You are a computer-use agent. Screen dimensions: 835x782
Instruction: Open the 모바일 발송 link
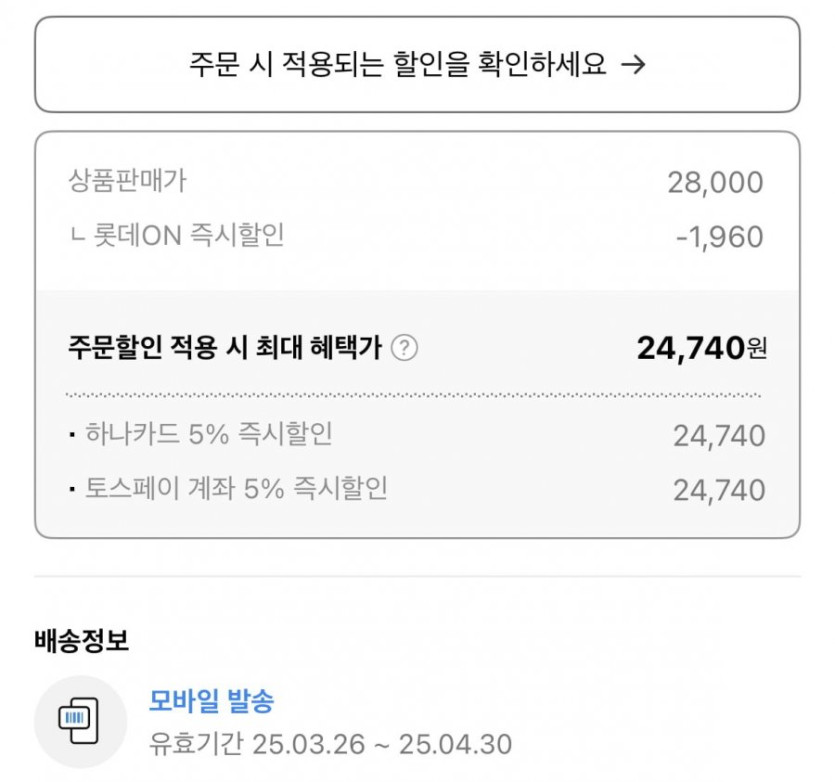tap(211, 701)
